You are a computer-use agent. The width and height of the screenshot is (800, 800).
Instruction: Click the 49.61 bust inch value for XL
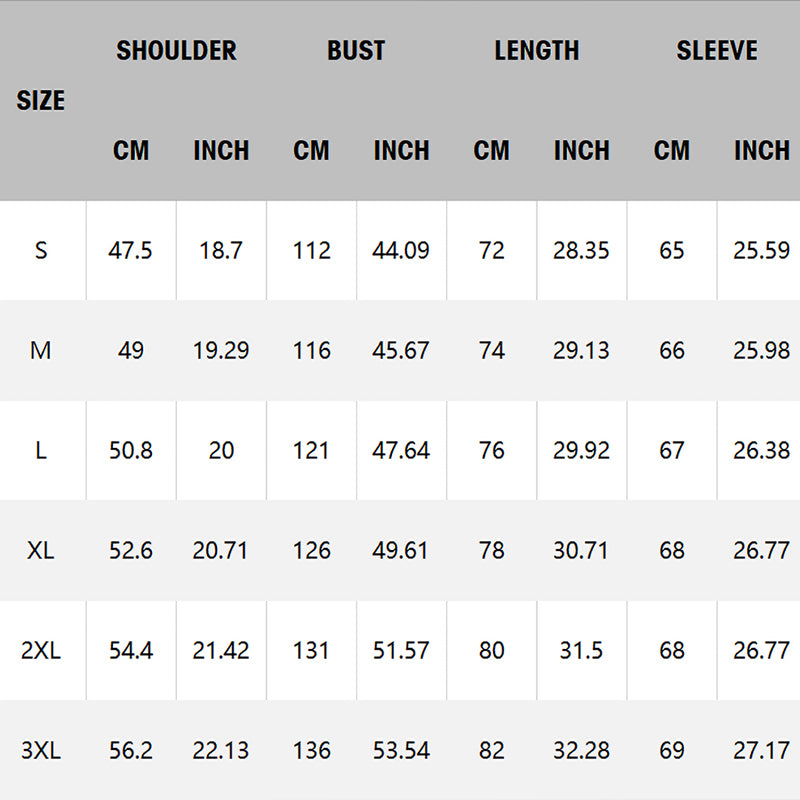point(401,550)
